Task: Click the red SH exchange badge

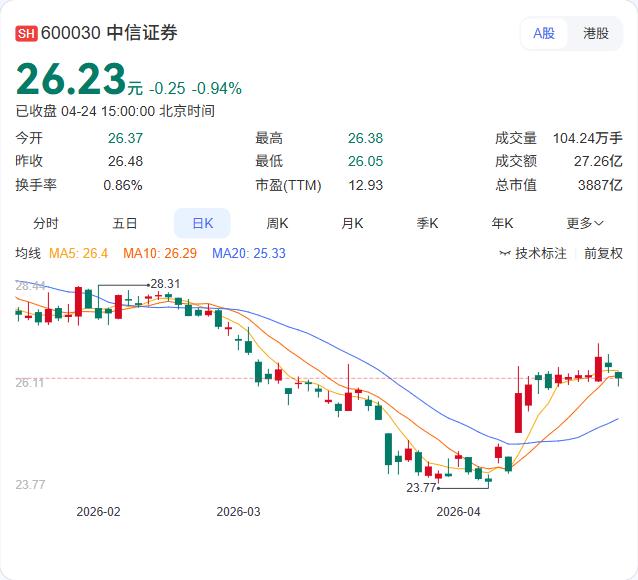Action: 26,33
